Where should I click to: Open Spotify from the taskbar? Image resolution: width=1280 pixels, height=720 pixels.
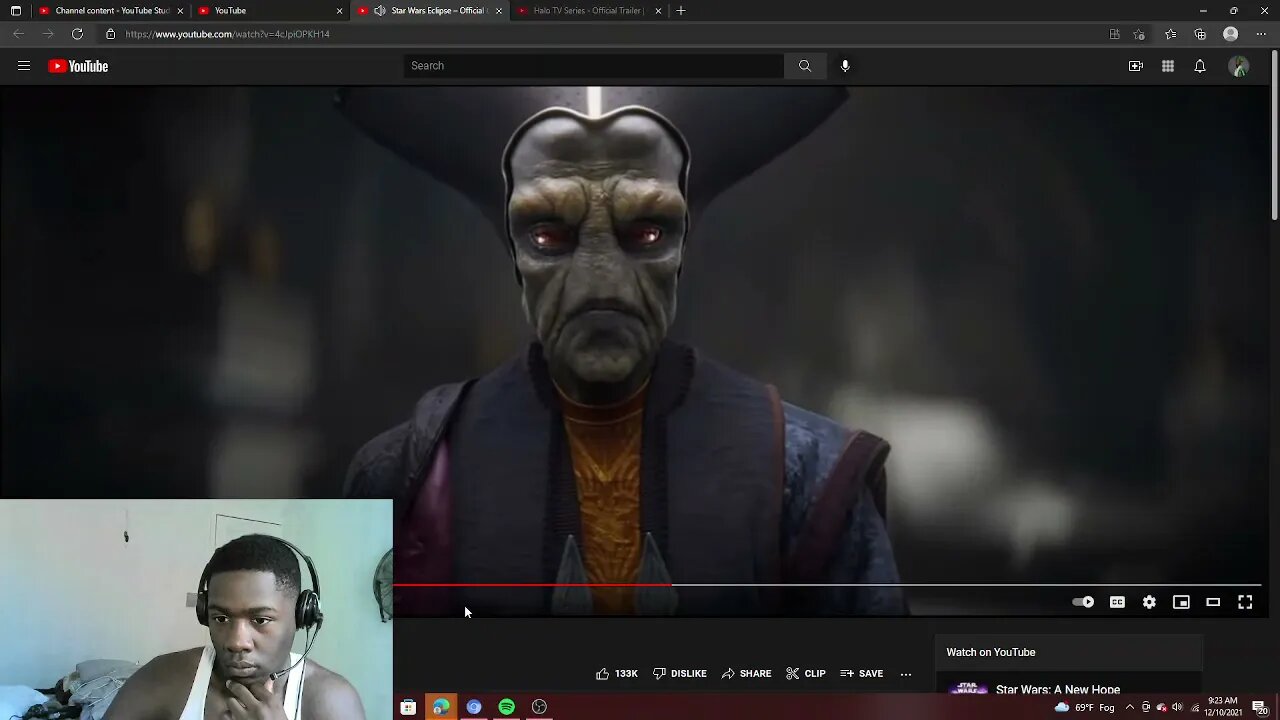tap(507, 707)
